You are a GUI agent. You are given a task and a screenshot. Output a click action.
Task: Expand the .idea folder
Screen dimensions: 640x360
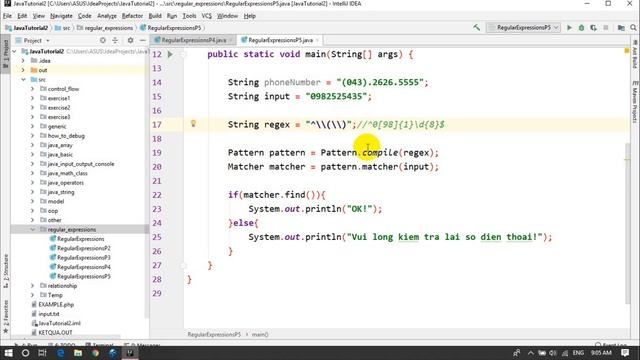(x=23, y=61)
